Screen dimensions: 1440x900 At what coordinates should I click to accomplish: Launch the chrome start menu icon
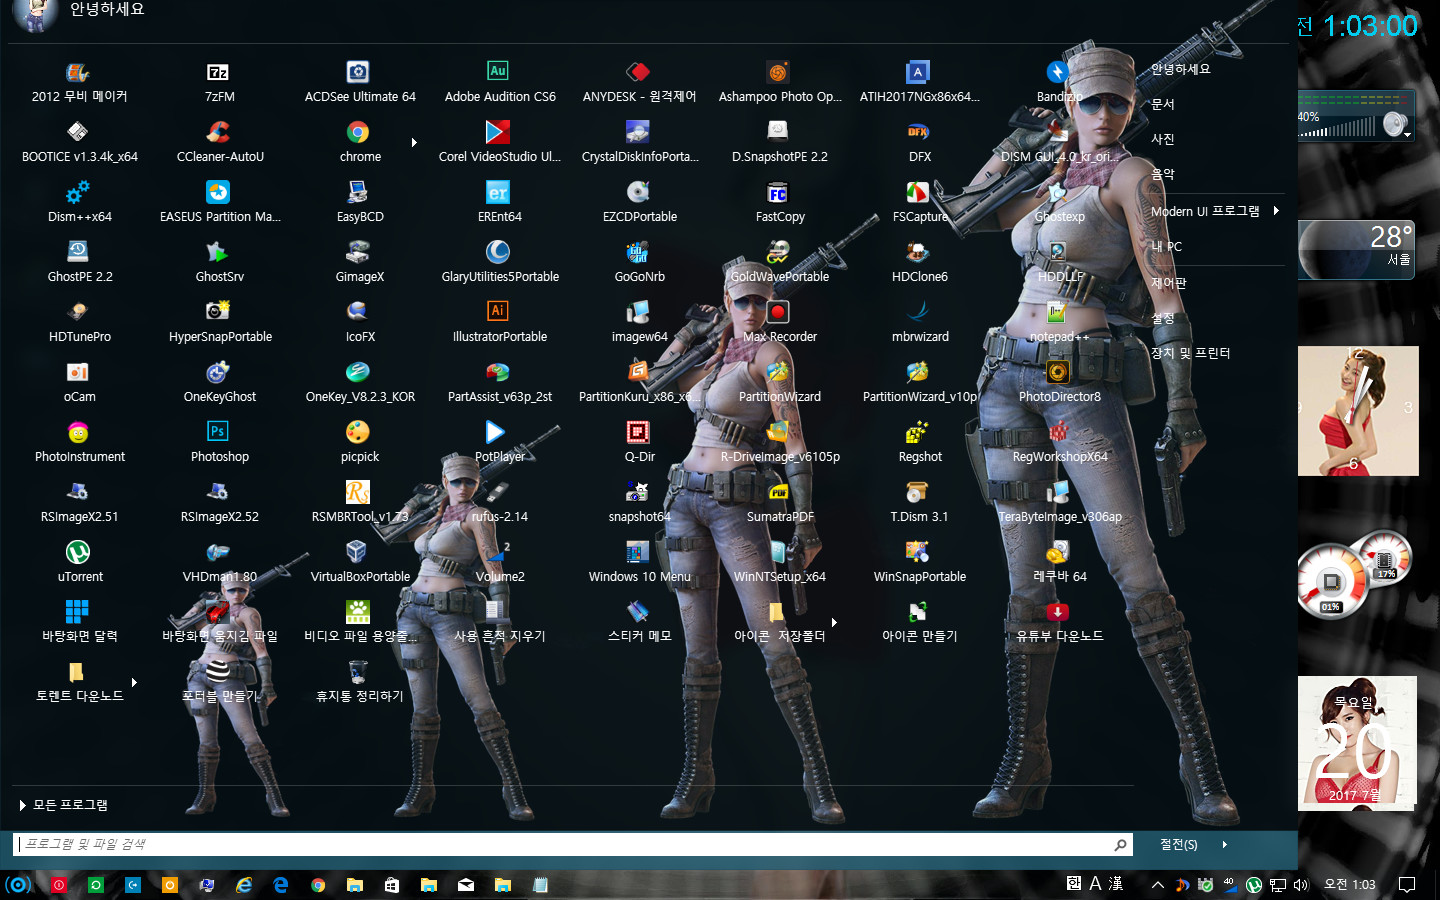[359, 142]
